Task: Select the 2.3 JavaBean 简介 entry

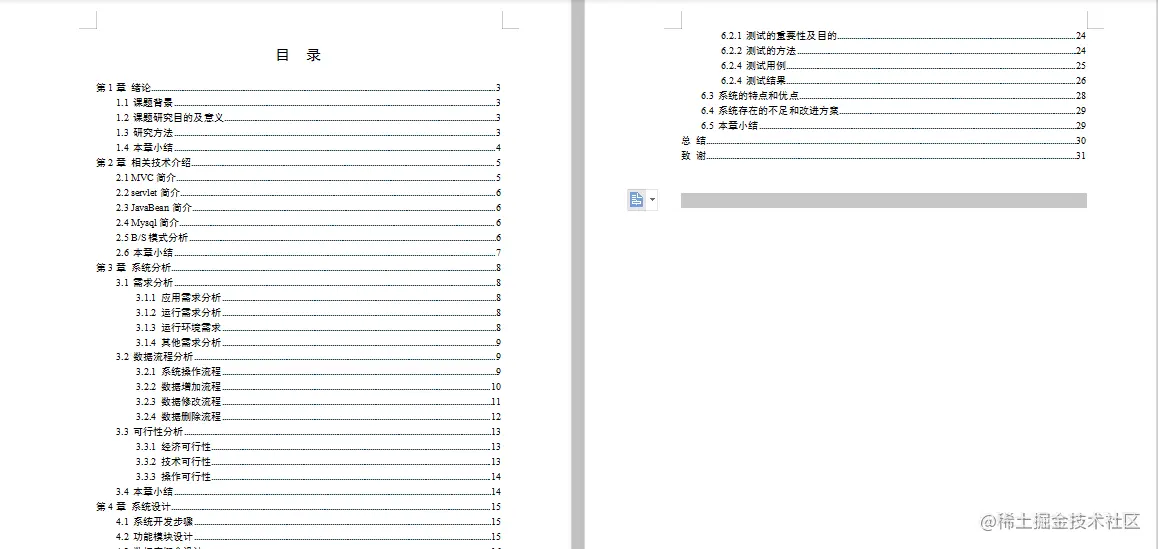Action: [x=309, y=208]
